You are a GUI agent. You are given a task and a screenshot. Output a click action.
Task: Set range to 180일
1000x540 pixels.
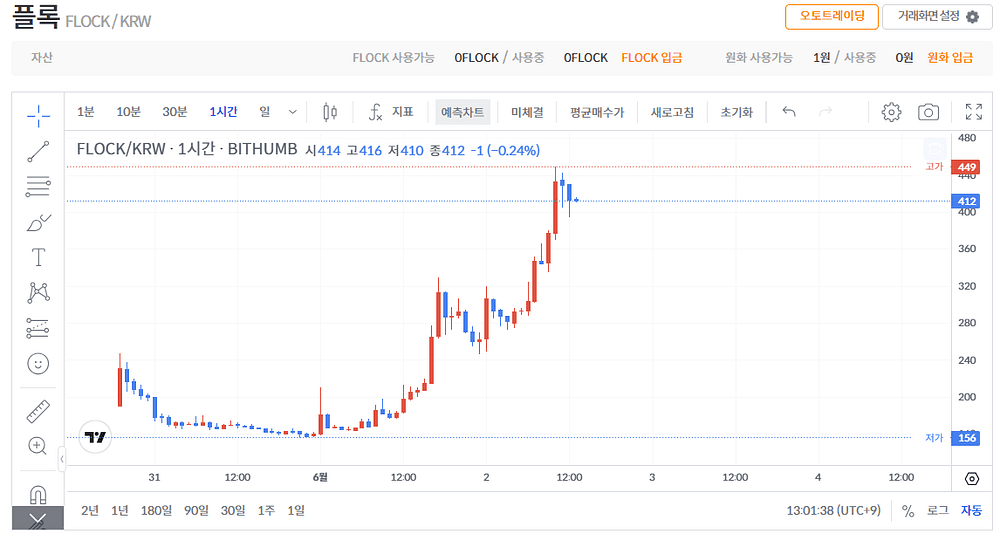tap(156, 511)
